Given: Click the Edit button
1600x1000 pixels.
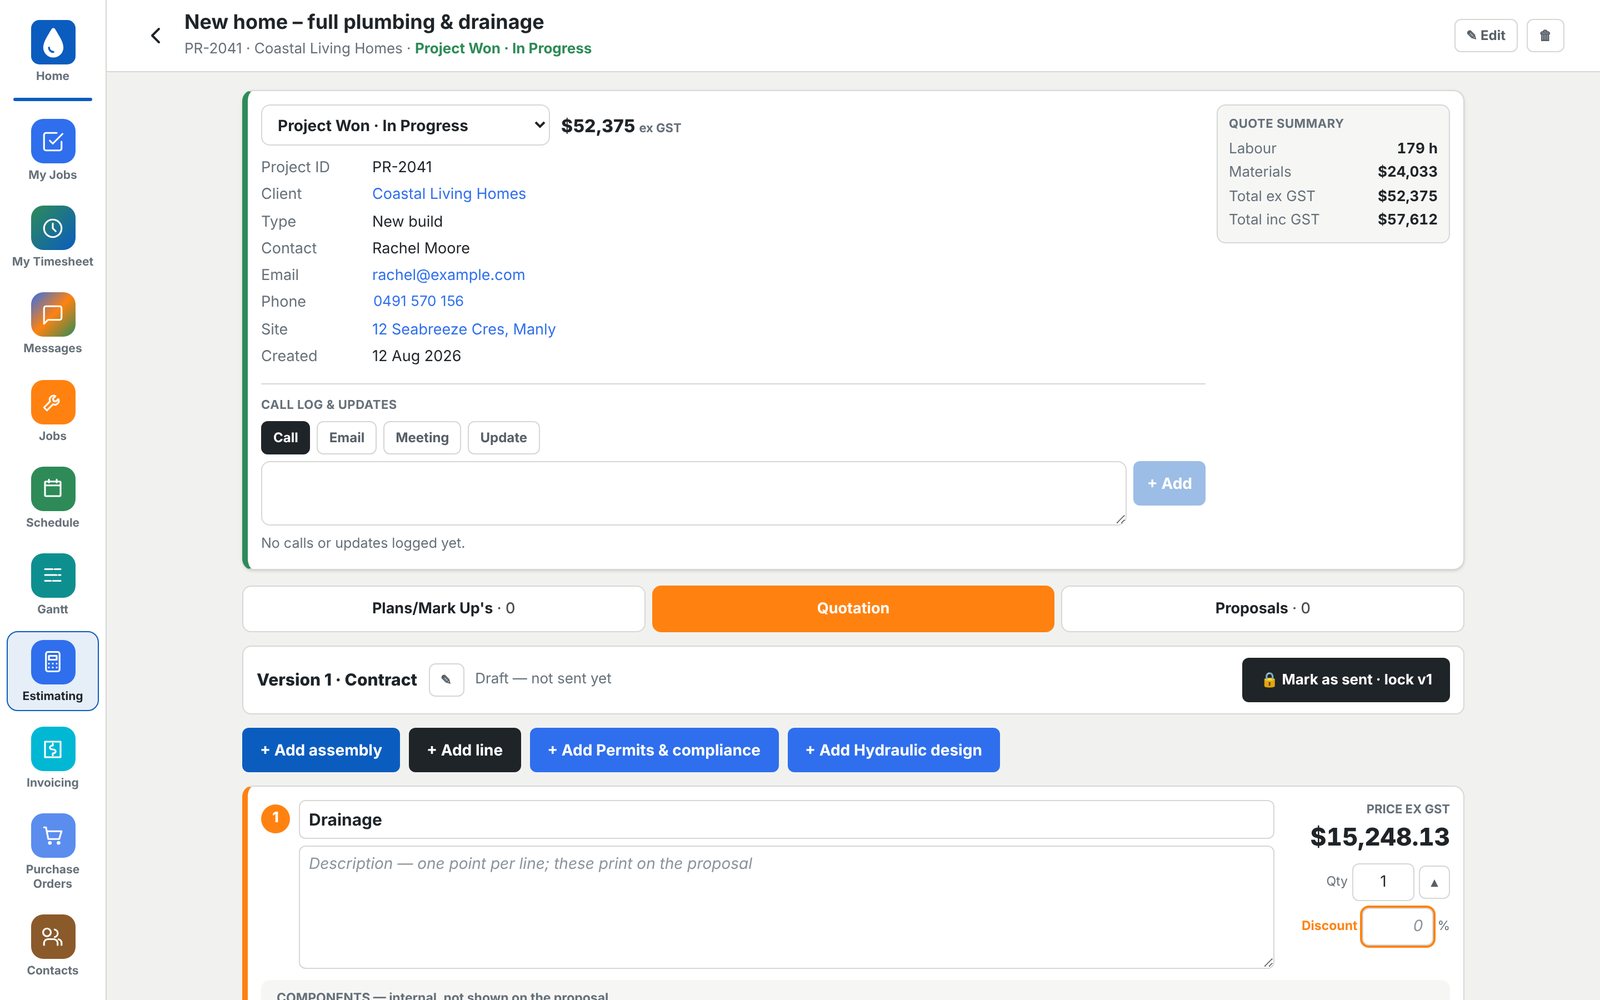Looking at the screenshot, I should (x=1486, y=35).
